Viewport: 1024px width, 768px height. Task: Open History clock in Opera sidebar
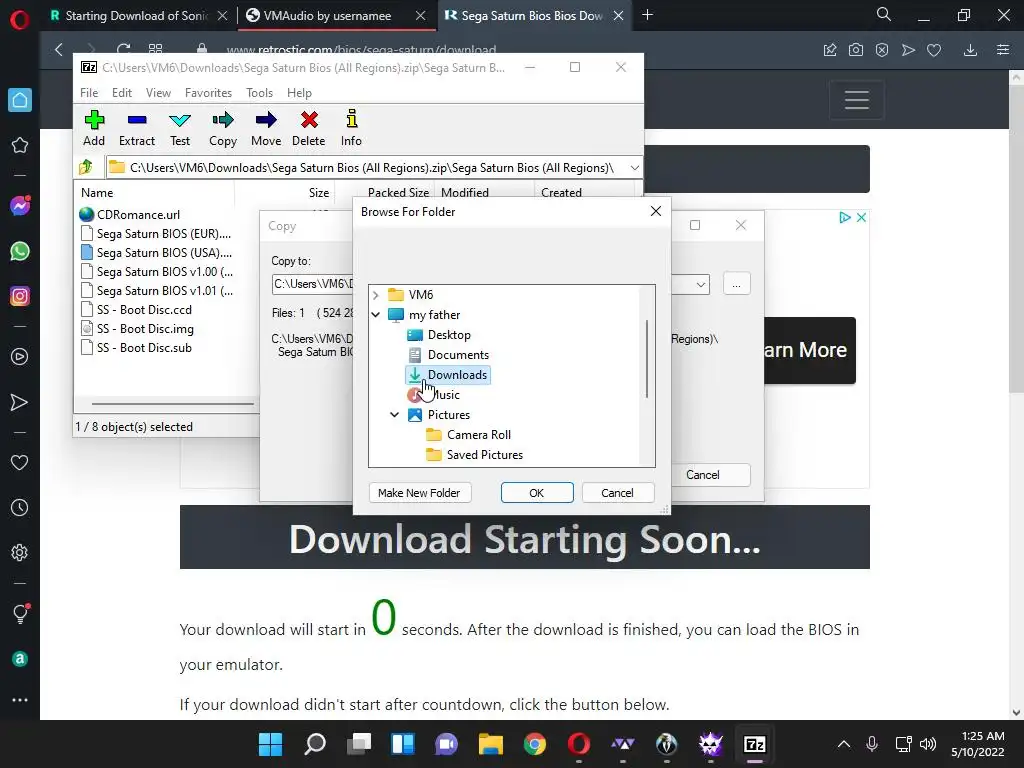pos(20,507)
